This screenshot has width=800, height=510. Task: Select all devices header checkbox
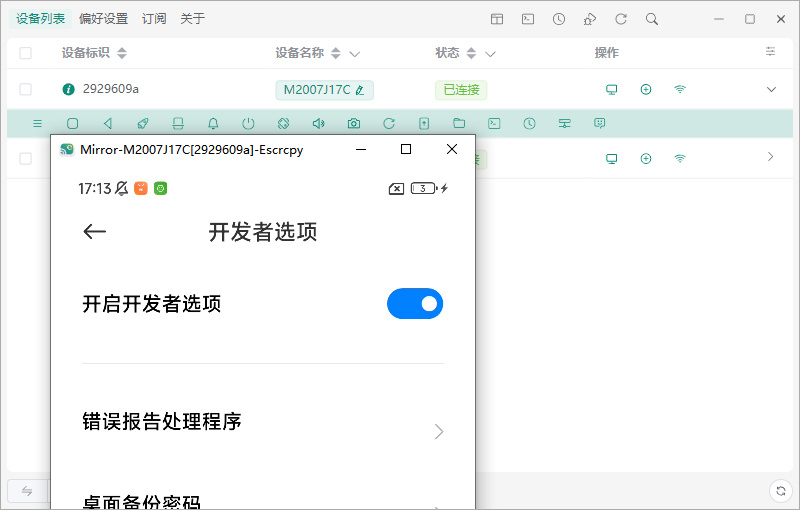(26, 53)
